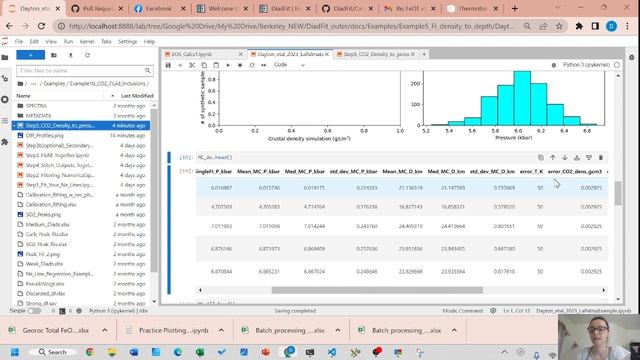Save notebook with the toolbar disk icon
The width and height of the screenshot is (640, 360).
168,65
